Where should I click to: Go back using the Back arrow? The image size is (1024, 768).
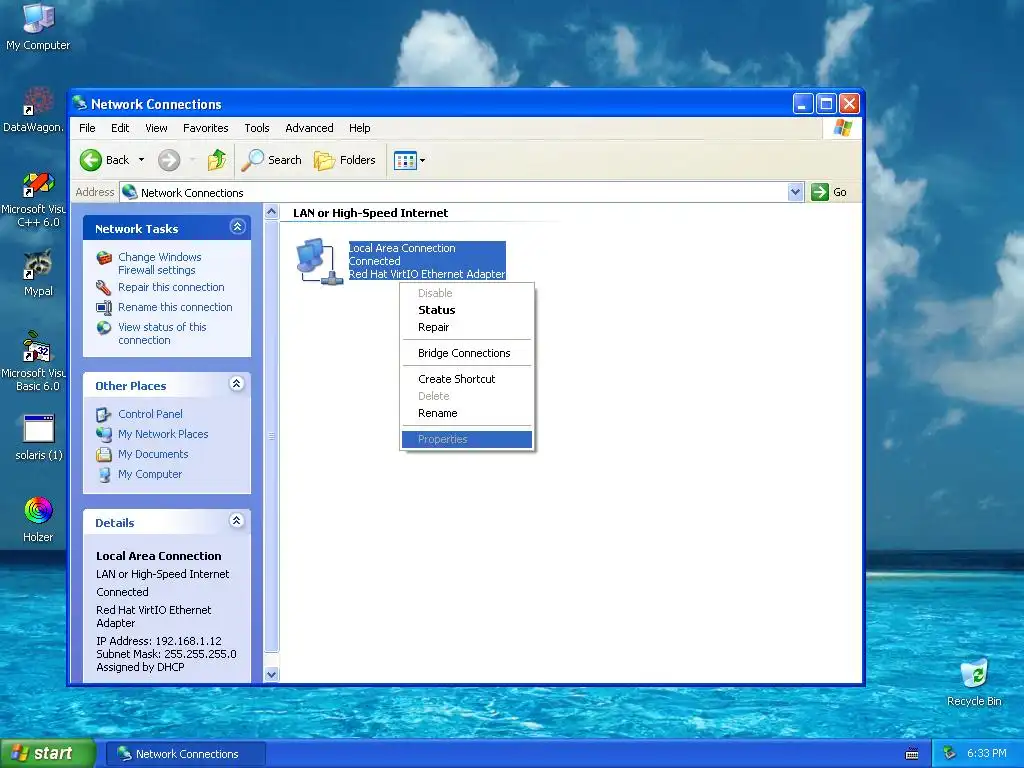point(91,160)
